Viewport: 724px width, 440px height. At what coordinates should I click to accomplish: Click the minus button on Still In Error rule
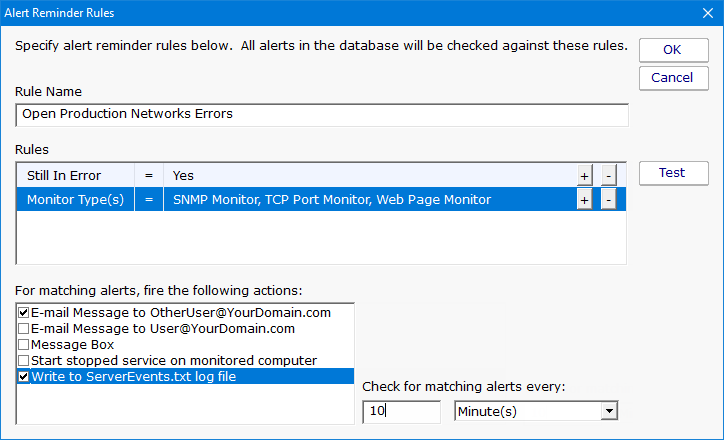pos(607,176)
